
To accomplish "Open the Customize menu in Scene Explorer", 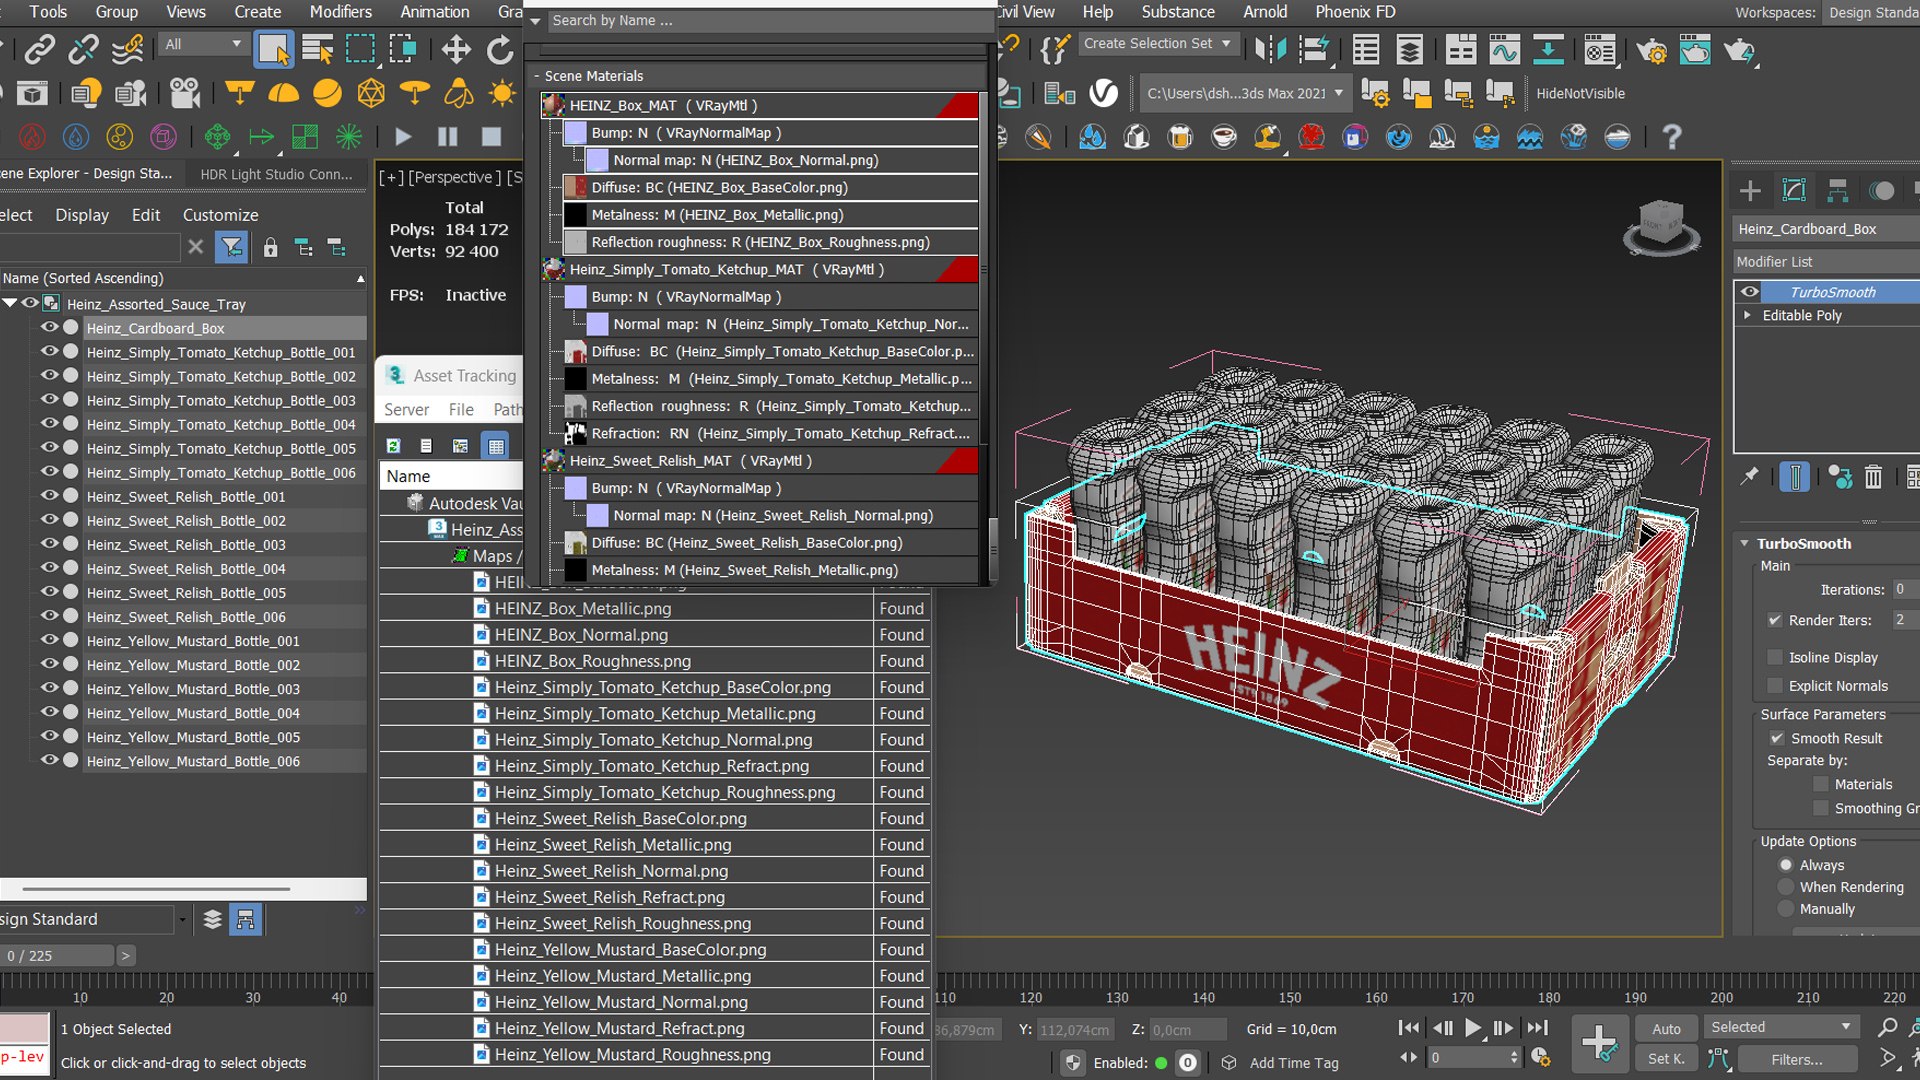I will click(220, 215).
